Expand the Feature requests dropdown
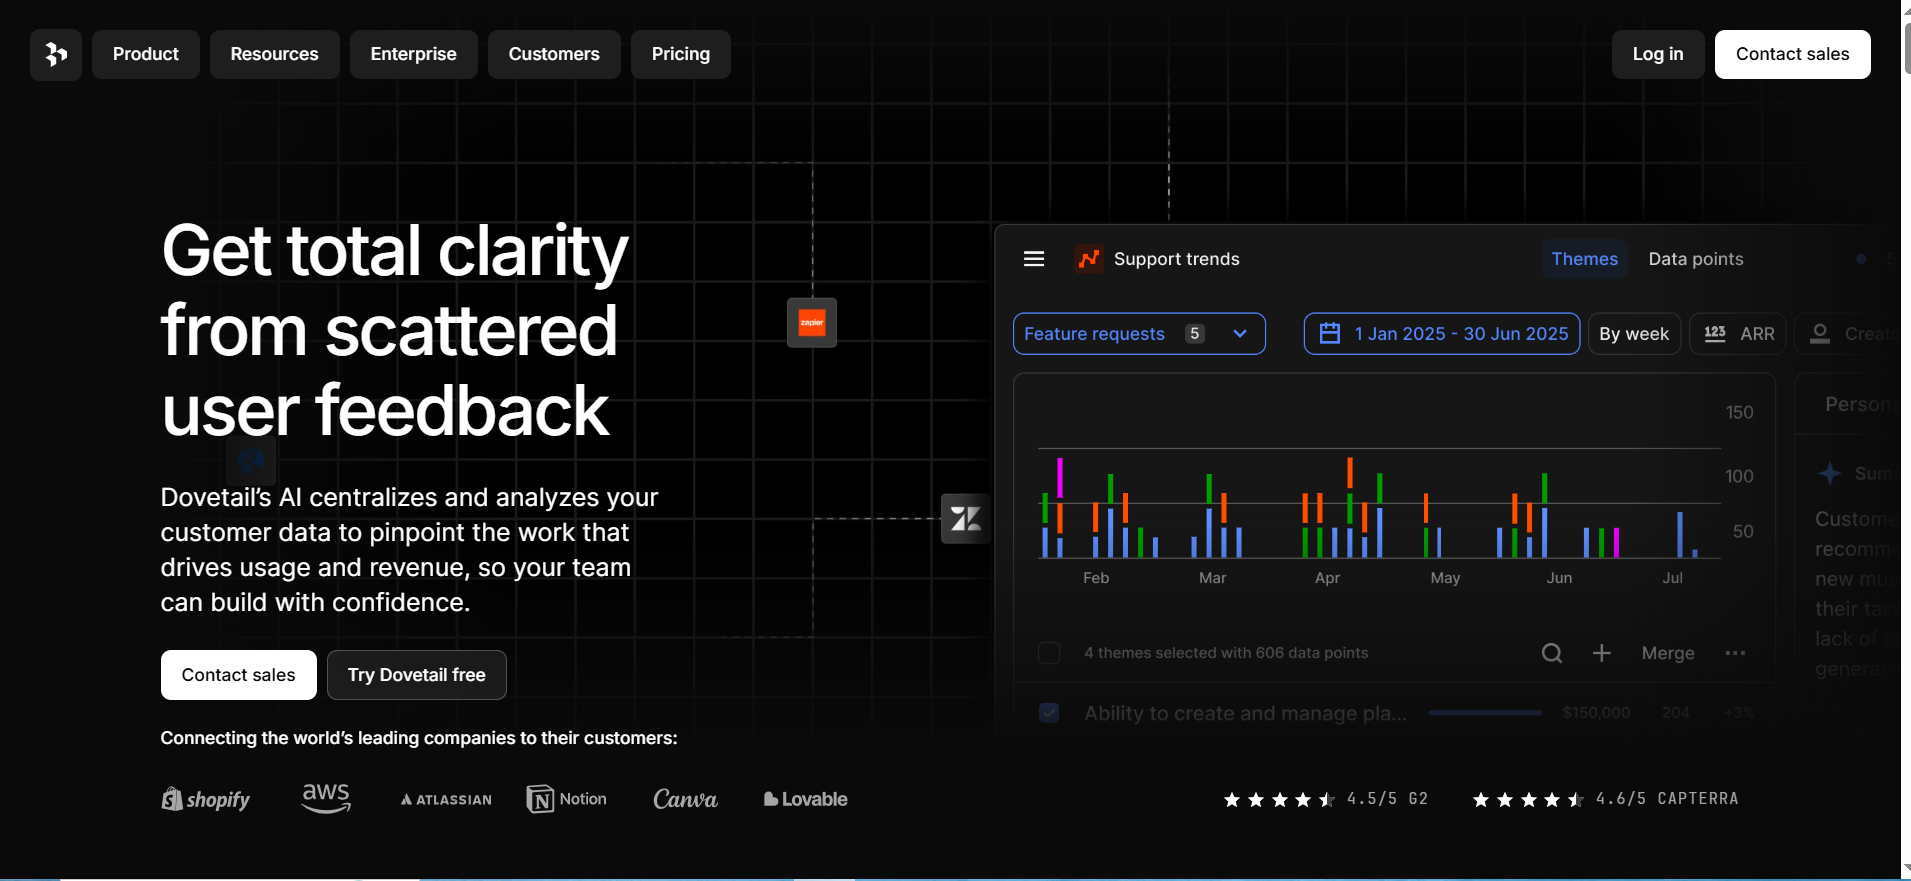The width and height of the screenshot is (1911, 881). (1139, 334)
